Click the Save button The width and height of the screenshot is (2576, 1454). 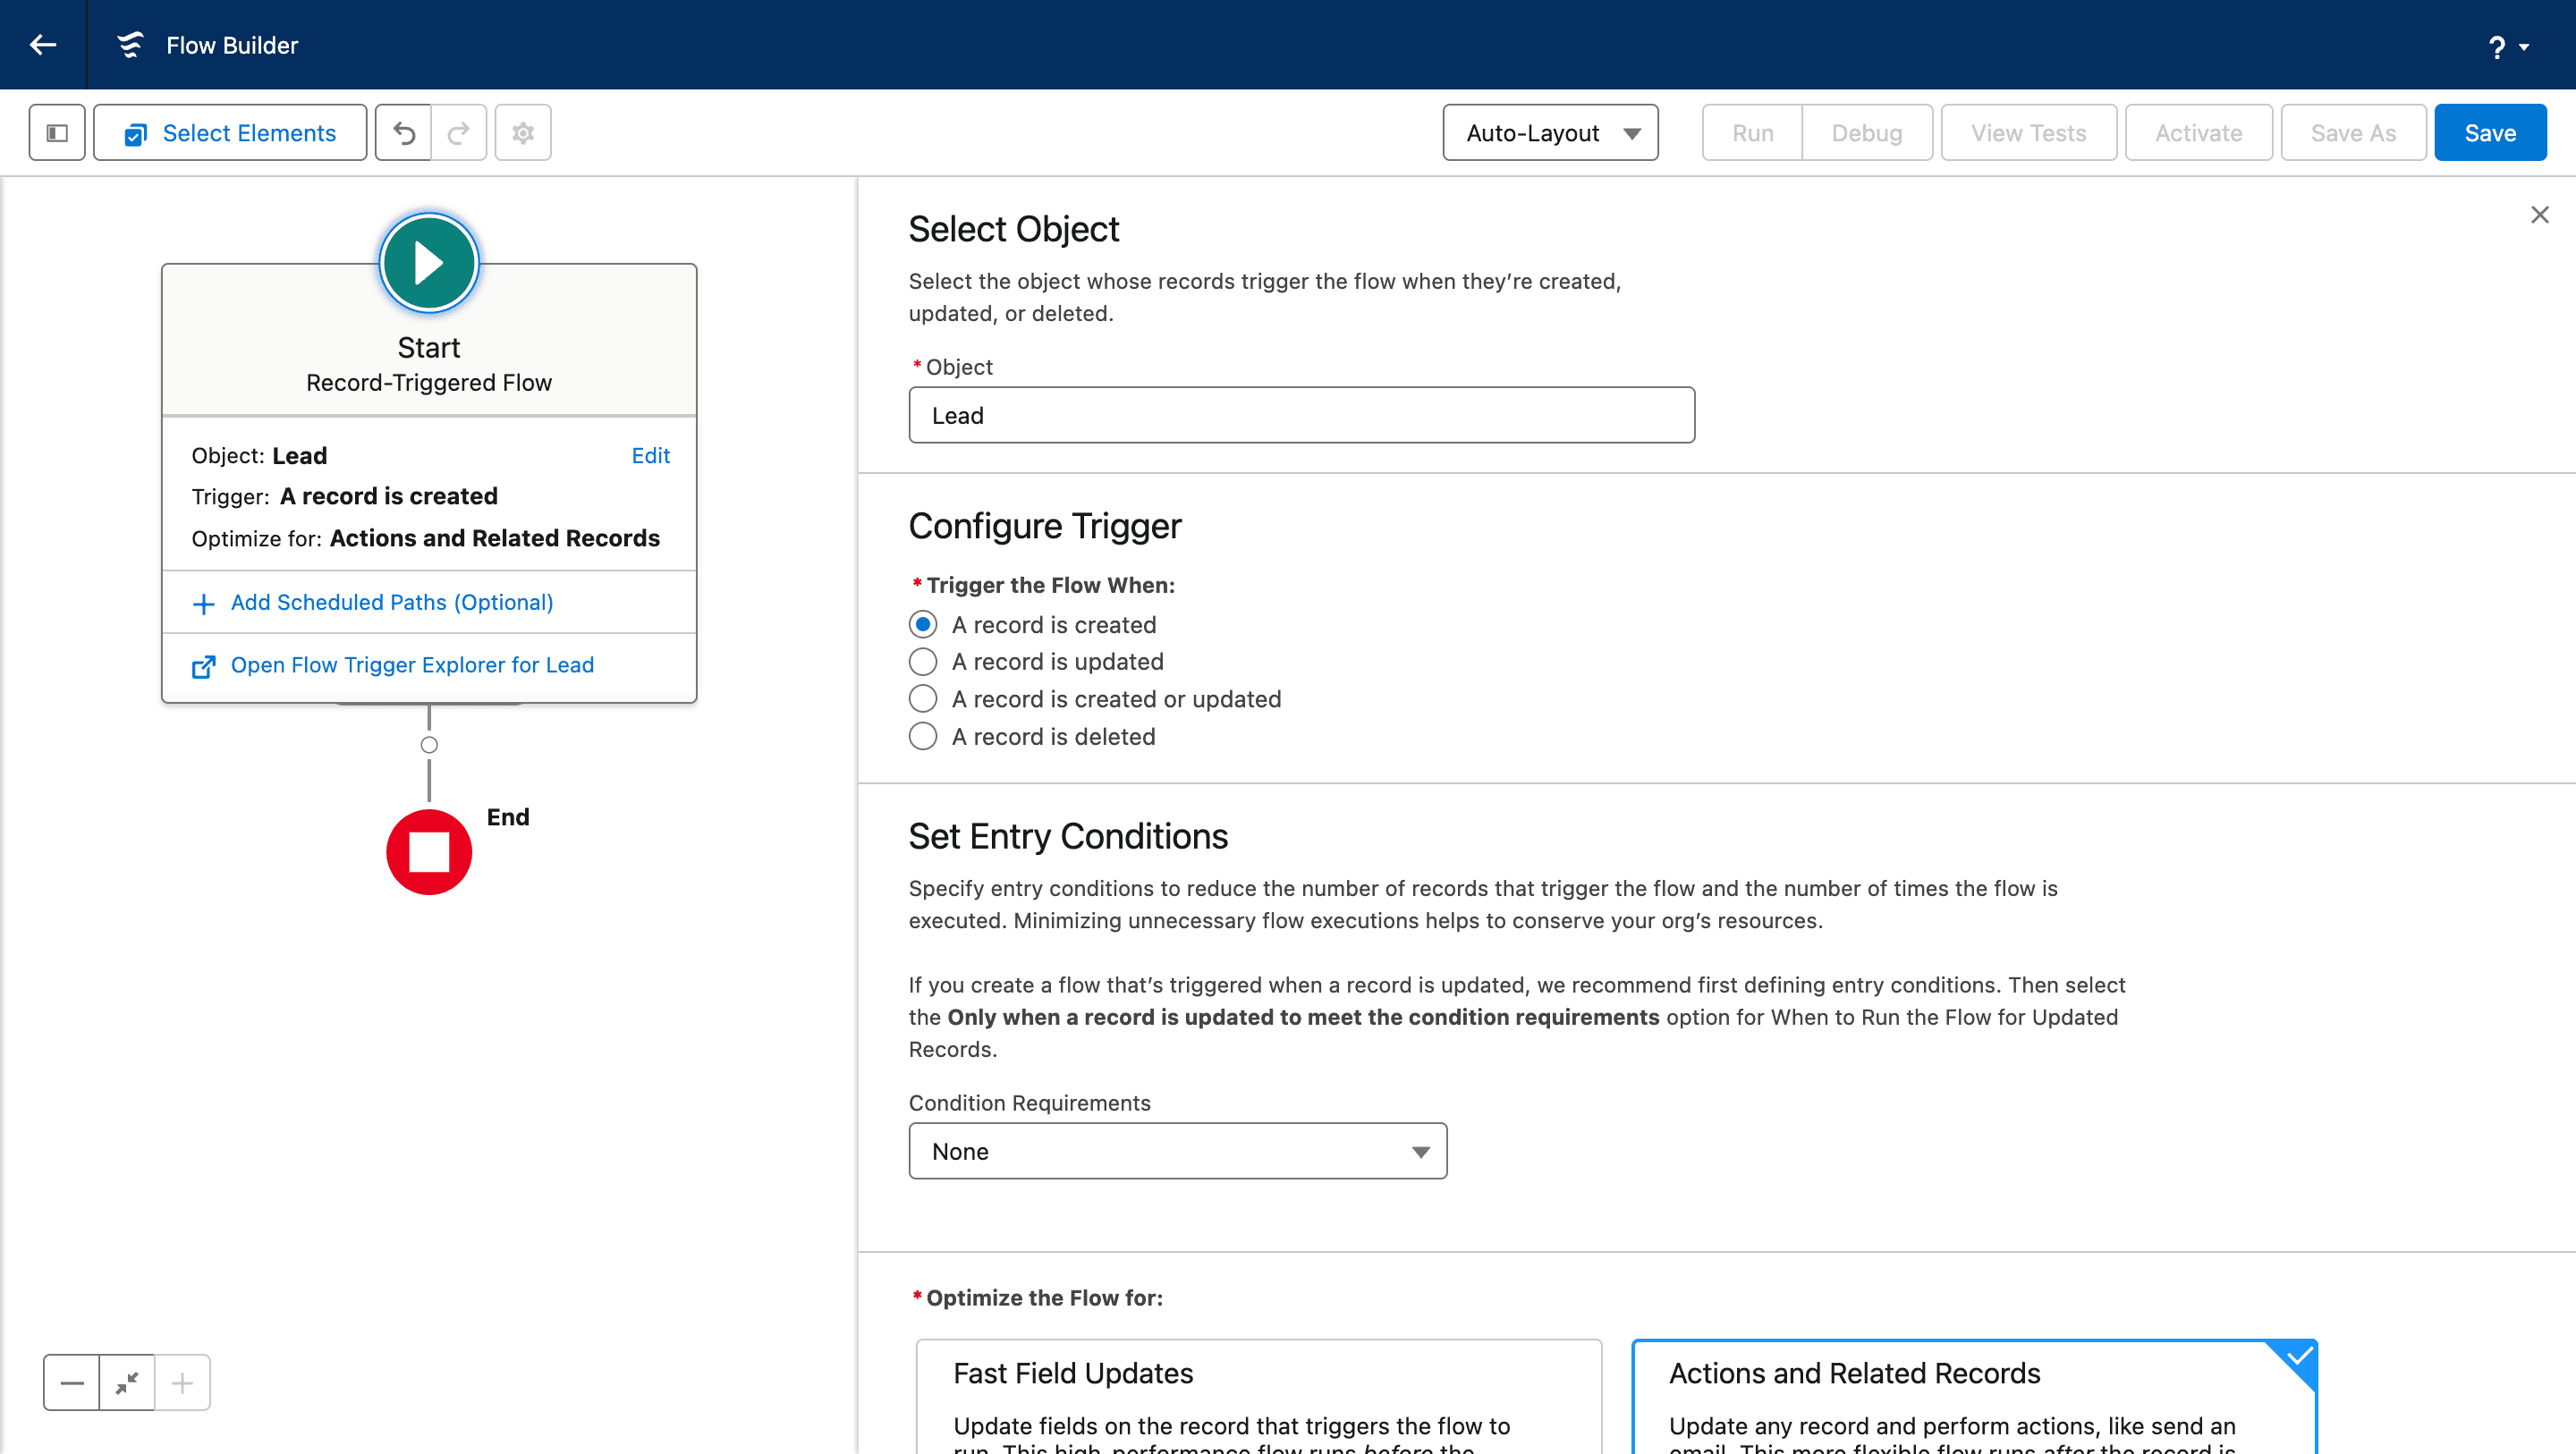(x=2490, y=132)
